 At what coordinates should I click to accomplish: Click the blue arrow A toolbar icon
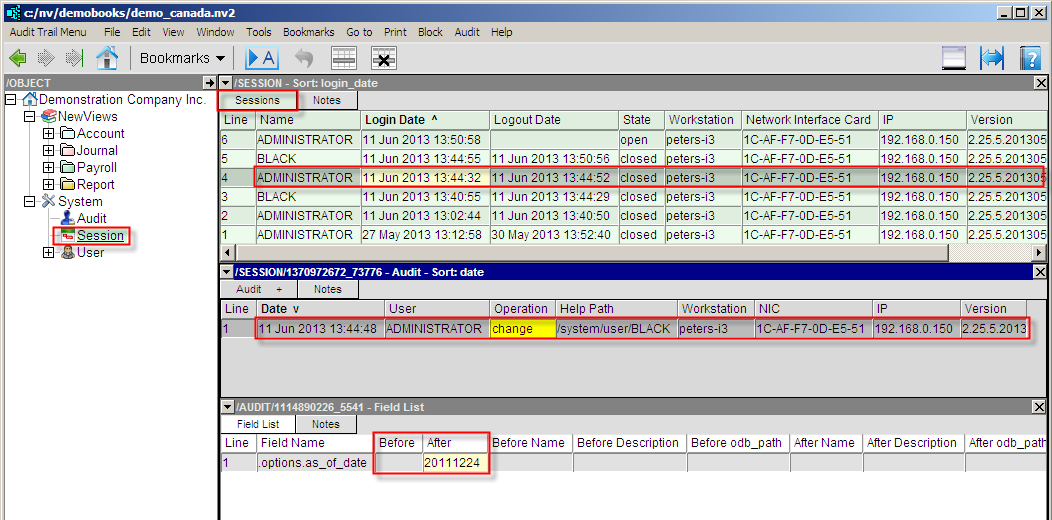pyautogui.click(x=262, y=58)
